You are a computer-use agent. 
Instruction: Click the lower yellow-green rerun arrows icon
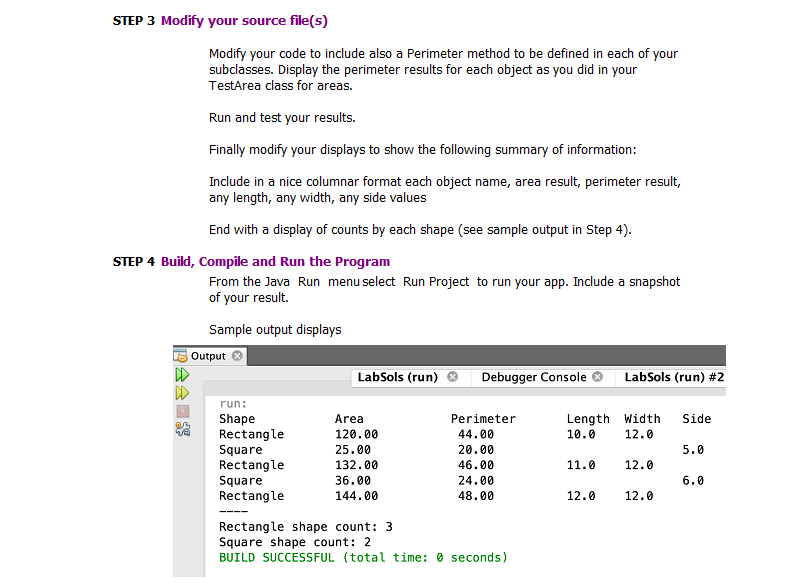(x=182, y=392)
